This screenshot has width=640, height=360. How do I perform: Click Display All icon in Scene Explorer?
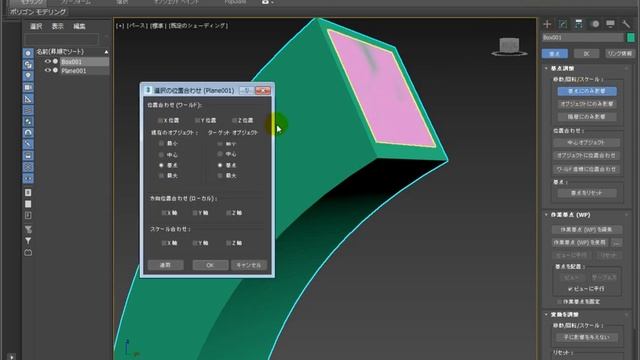(28, 192)
